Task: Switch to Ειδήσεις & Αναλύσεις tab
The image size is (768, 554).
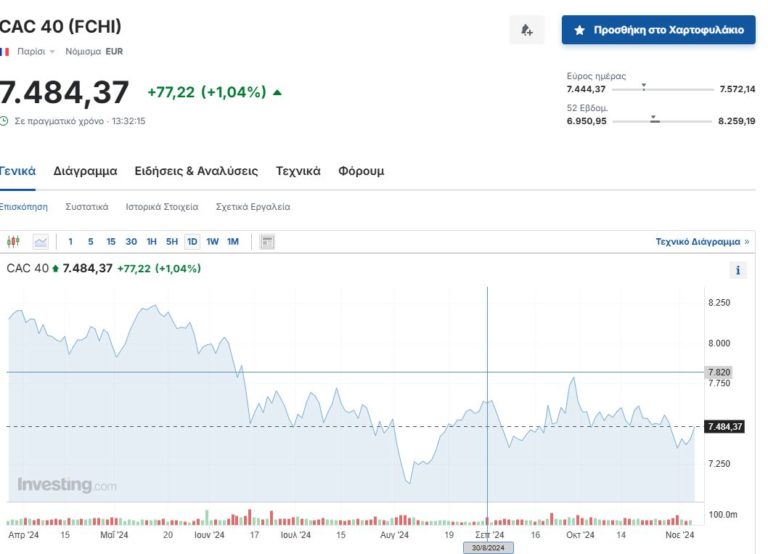Action: pyautogui.click(x=196, y=171)
